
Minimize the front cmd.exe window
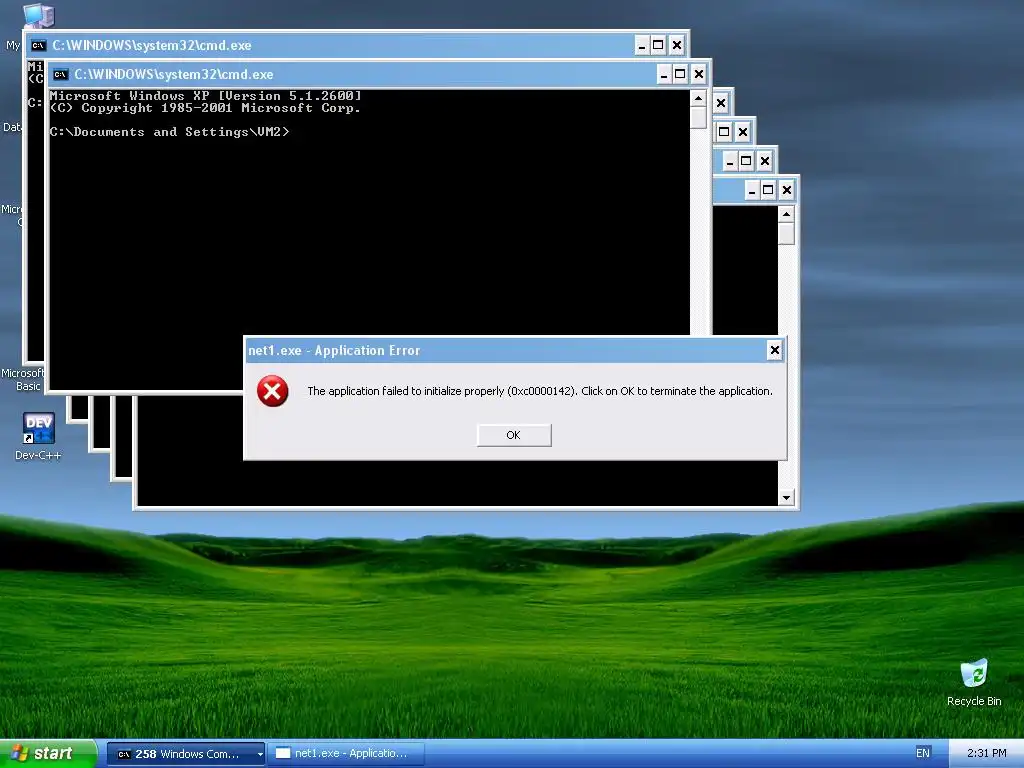click(664, 74)
